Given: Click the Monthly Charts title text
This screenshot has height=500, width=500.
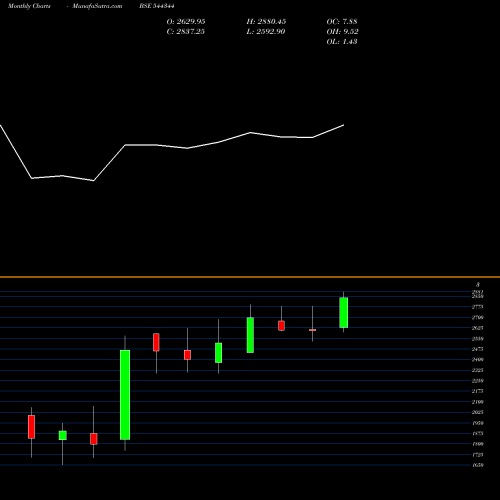Looking at the screenshot, I should tap(29, 6).
